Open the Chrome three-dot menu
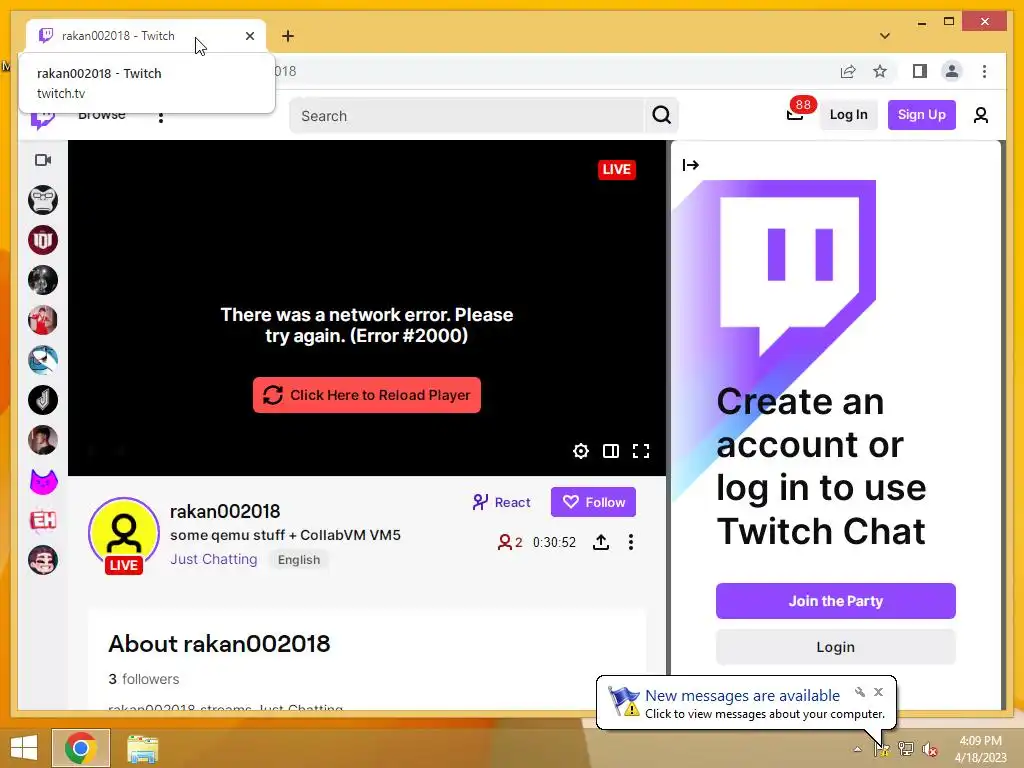Viewport: 1024px width, 768px height. (984, 71)
